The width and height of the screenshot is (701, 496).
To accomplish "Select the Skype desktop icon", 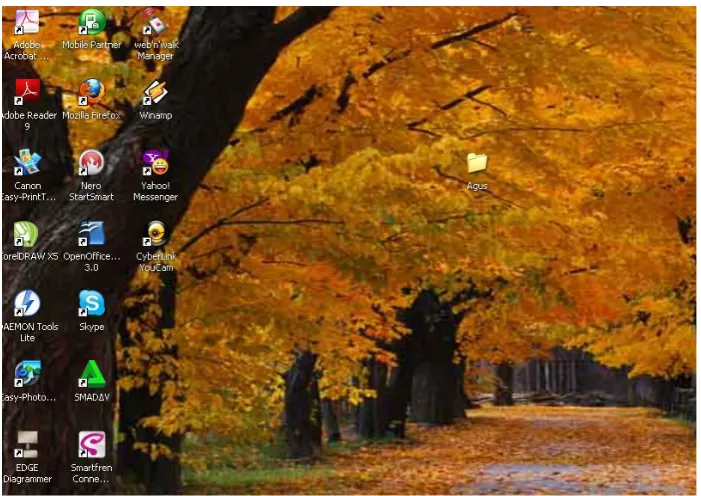I will click(92, 303).
